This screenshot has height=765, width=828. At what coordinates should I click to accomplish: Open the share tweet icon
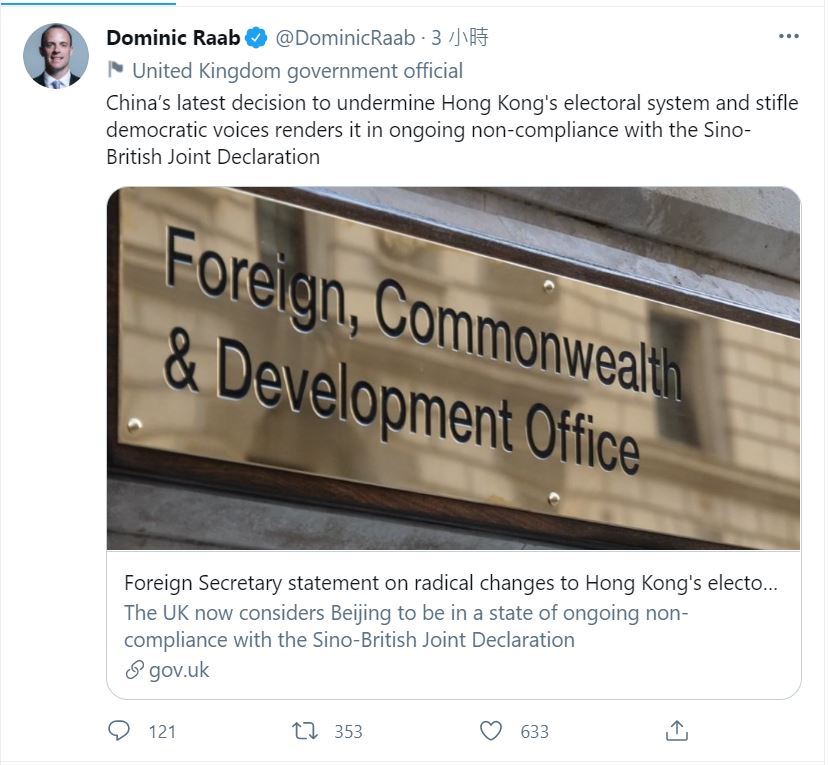pyautogui.click(x=677, y=731)
